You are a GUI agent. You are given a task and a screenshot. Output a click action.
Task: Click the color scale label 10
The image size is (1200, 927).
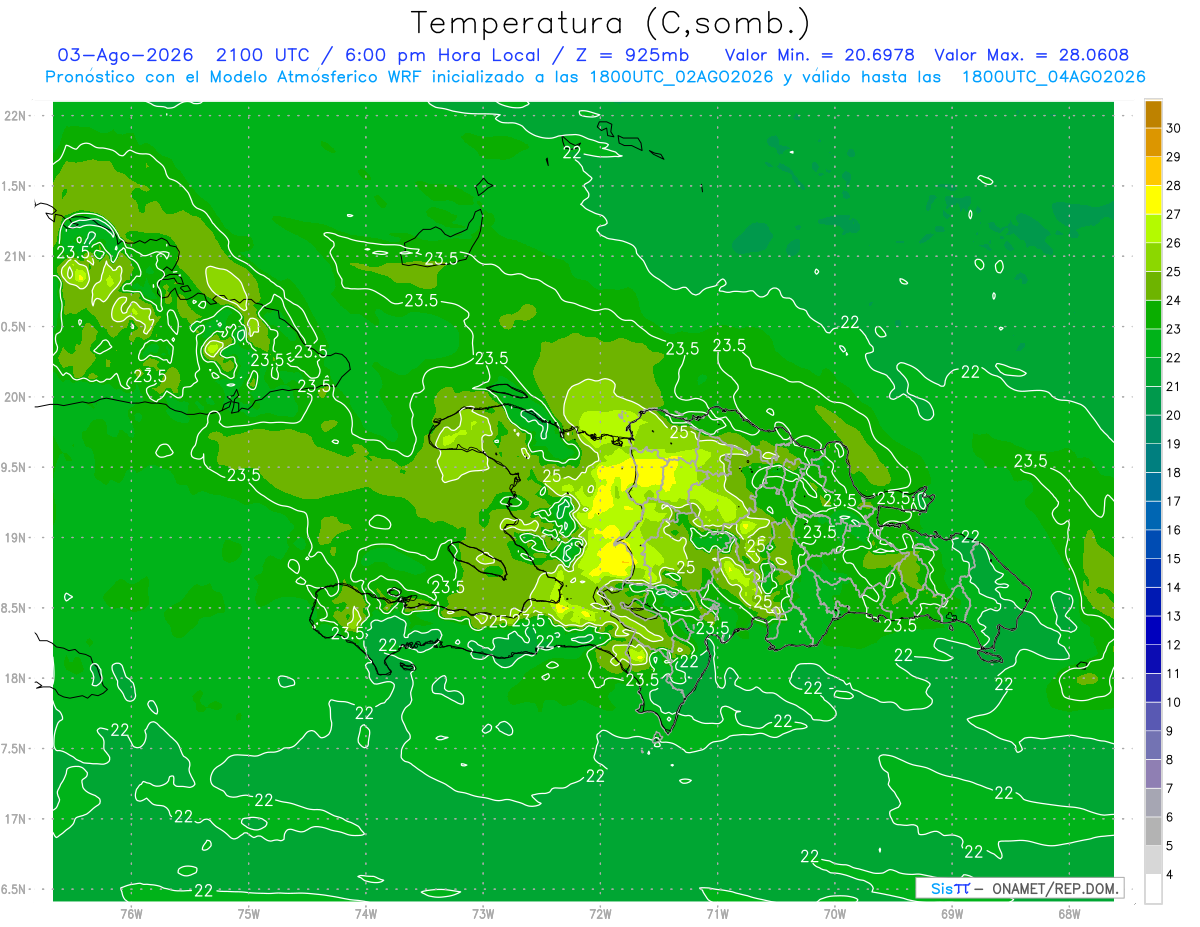pyautogui.click(x=1174, y=702)
